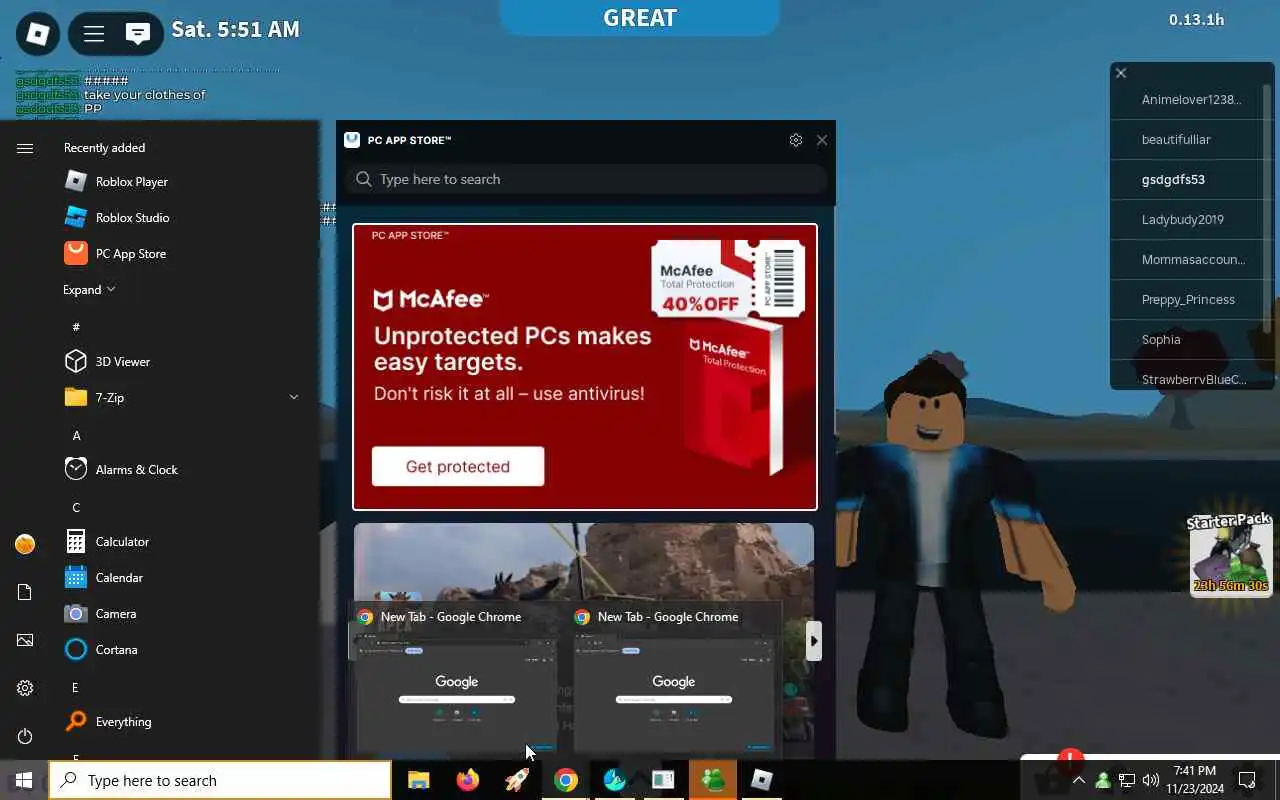The height and width of the screenshot is (800, 1280).
Task: Open Settings gear in Start sidebar
Action: point(25,688)
